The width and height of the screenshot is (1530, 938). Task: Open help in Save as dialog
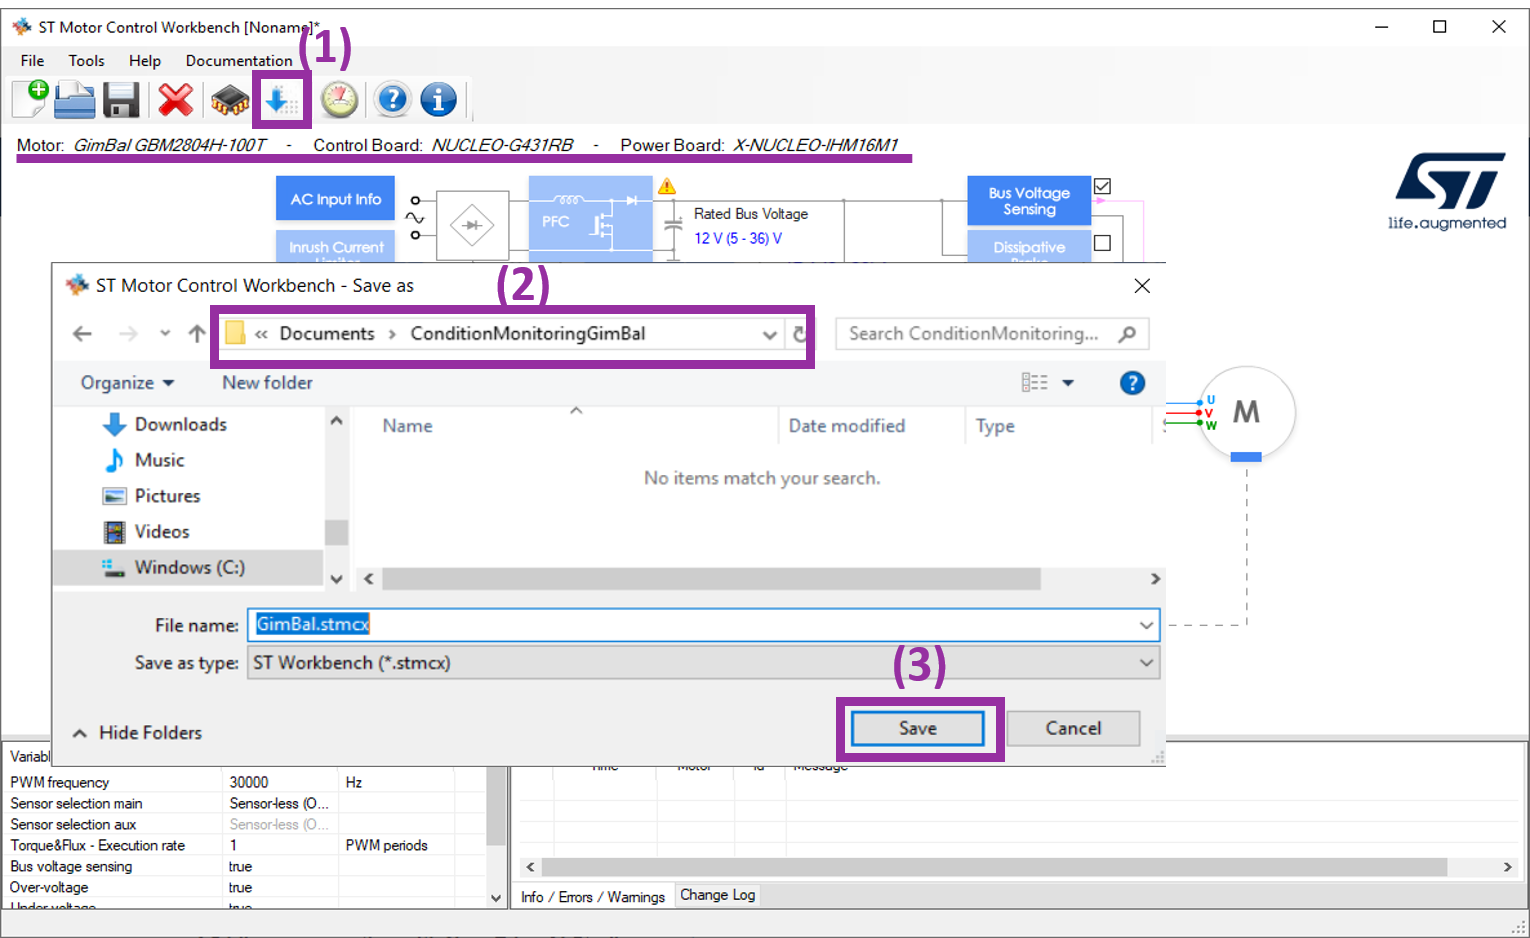[x=1132, y=383]
